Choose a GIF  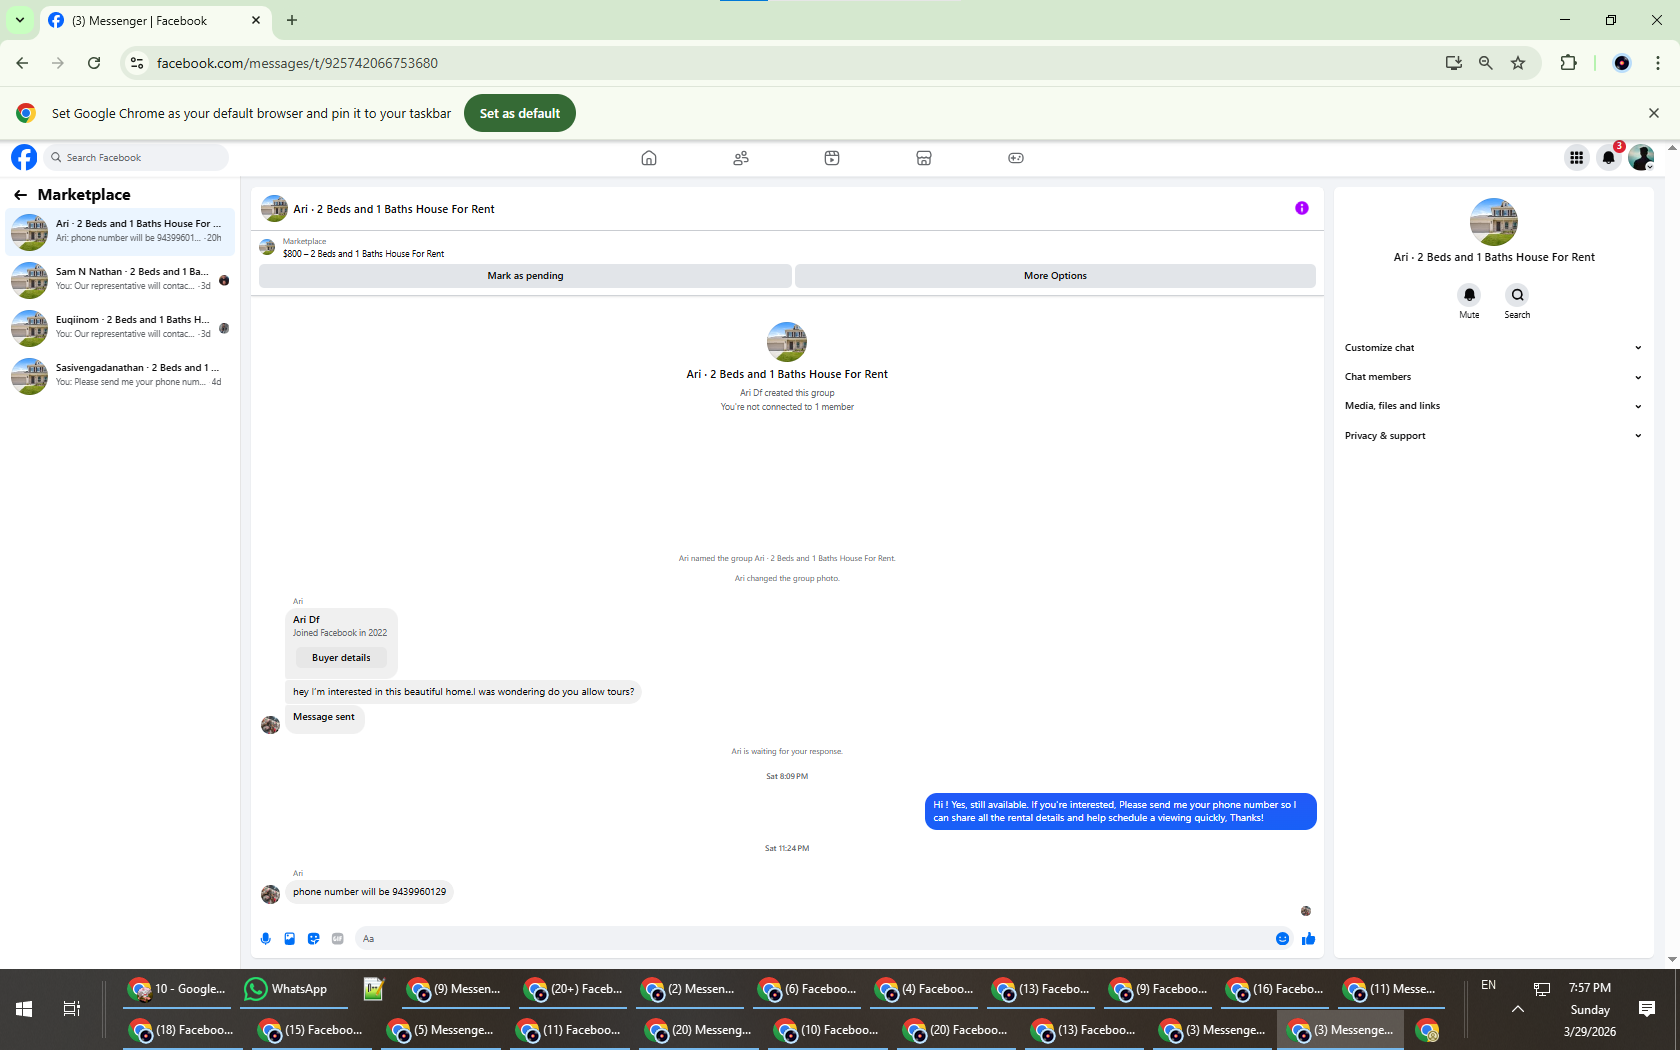(x=338, y=939)
